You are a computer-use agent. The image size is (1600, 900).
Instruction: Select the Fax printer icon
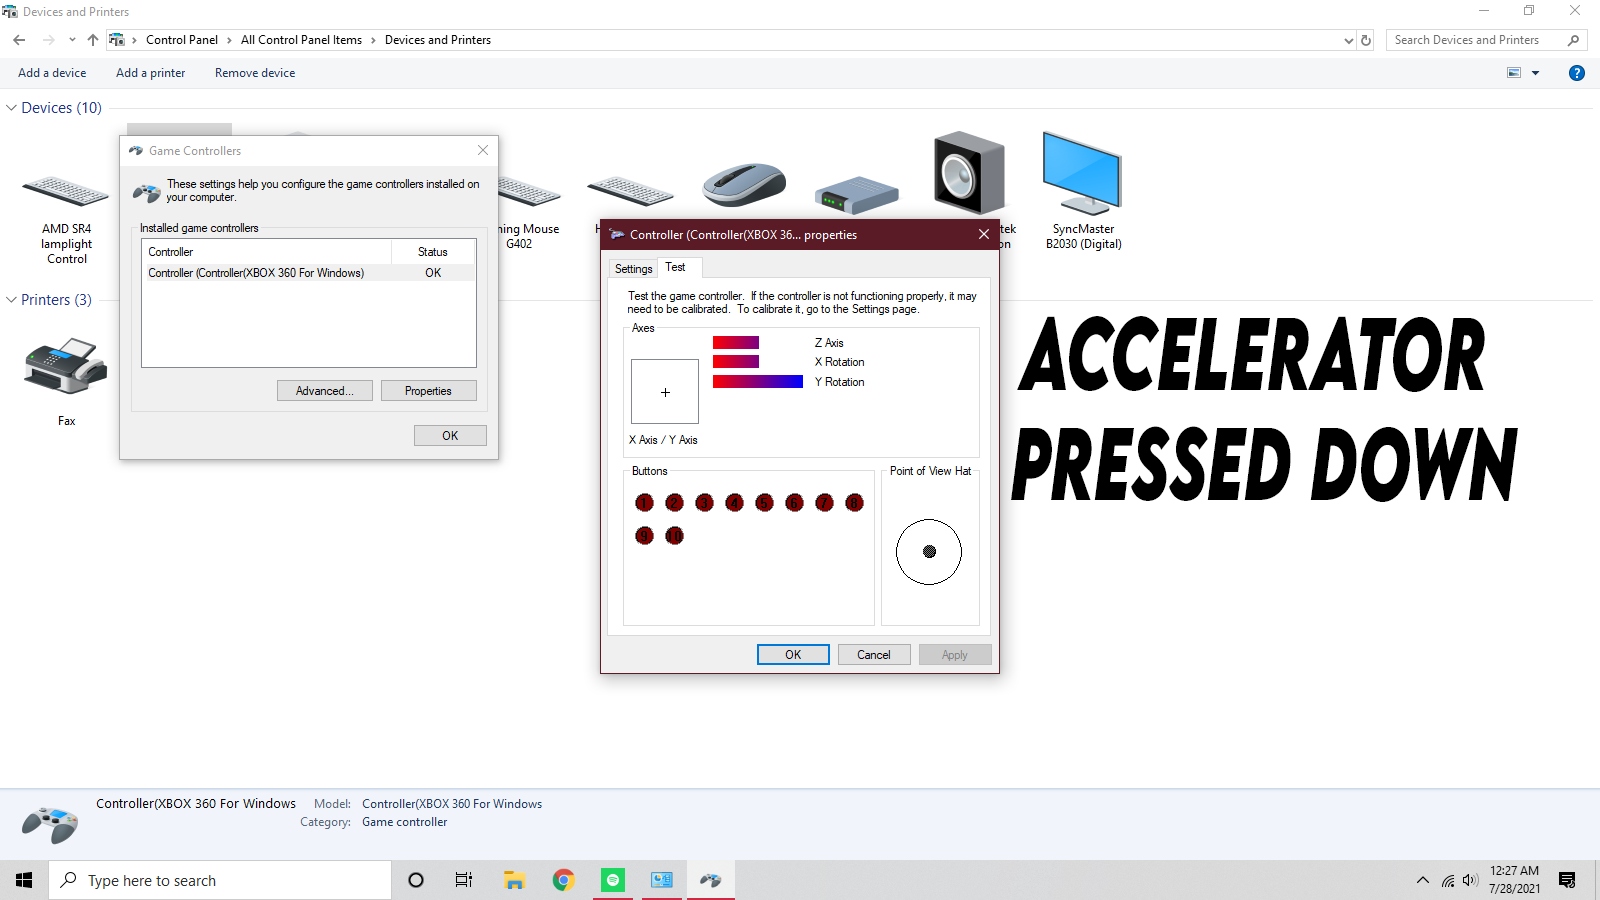(x=66, y=366)
